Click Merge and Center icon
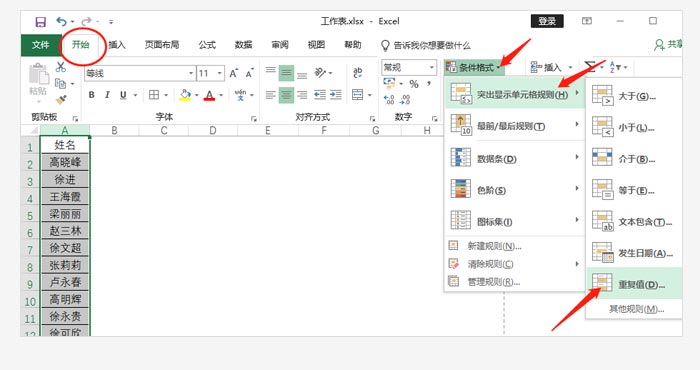Image resolution: width=700 pixels, height=370 pixels. coord(358,95)
